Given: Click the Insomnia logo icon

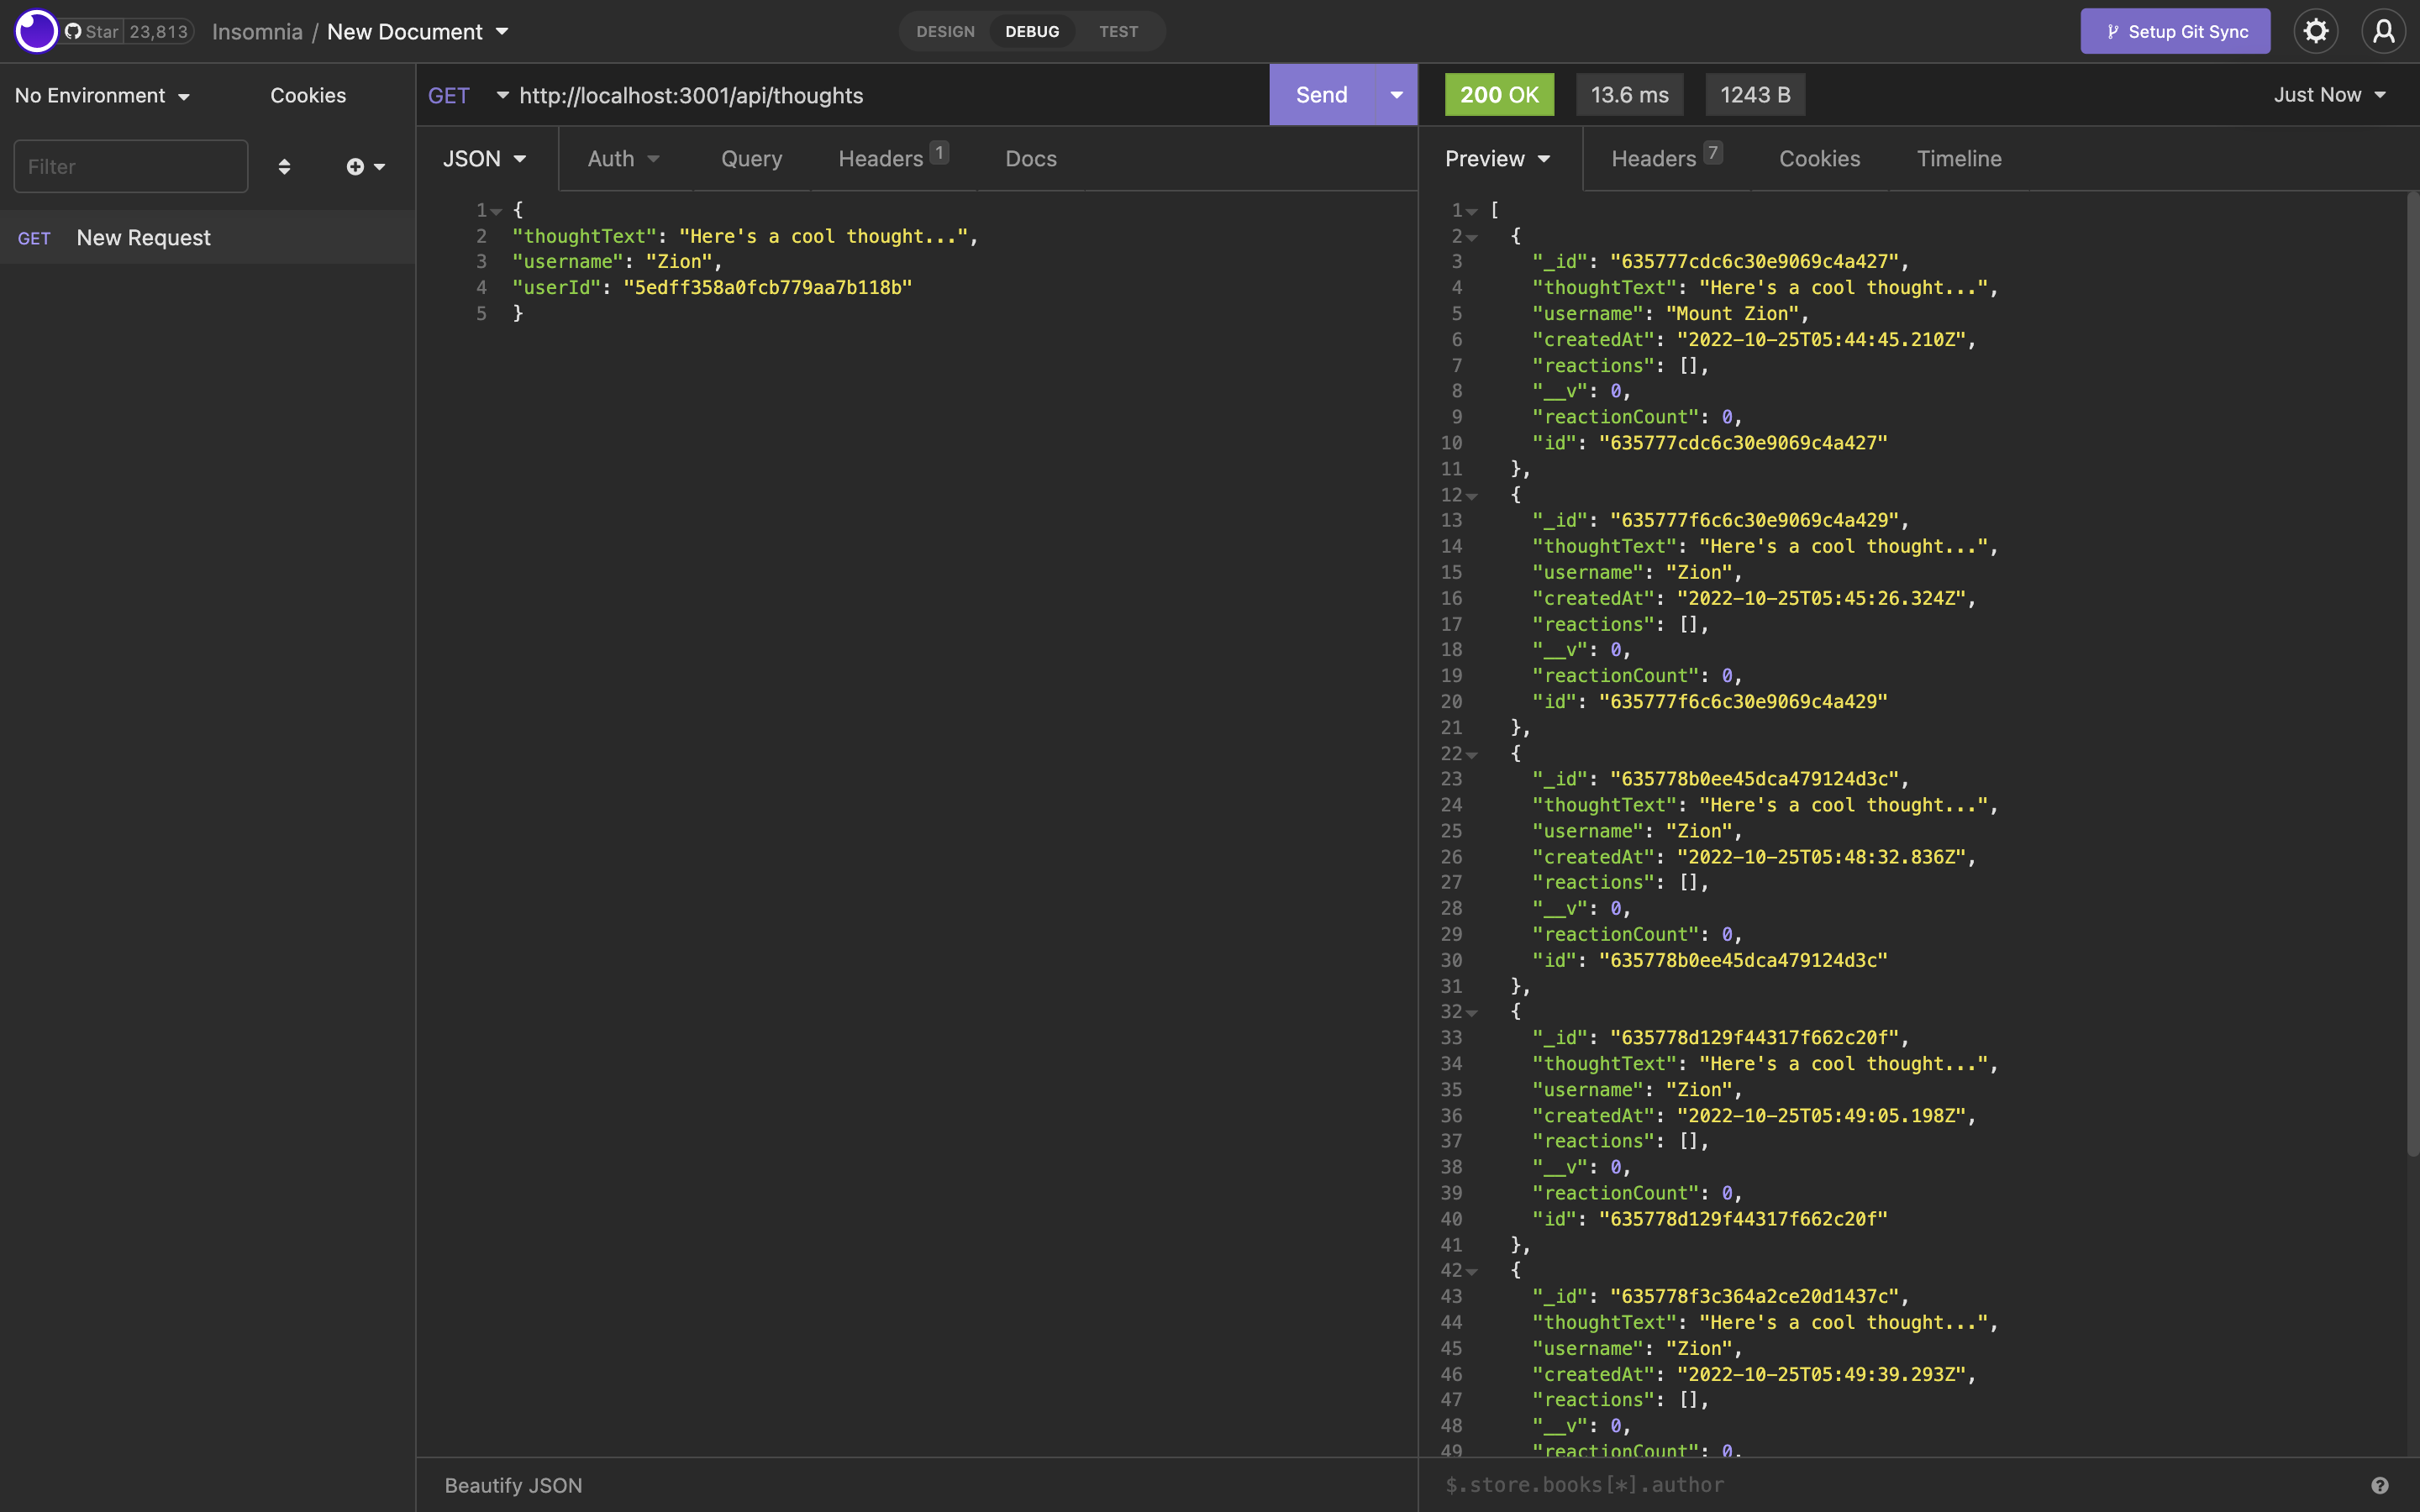Looking at the screenshot, I should (x=36, y=31).
